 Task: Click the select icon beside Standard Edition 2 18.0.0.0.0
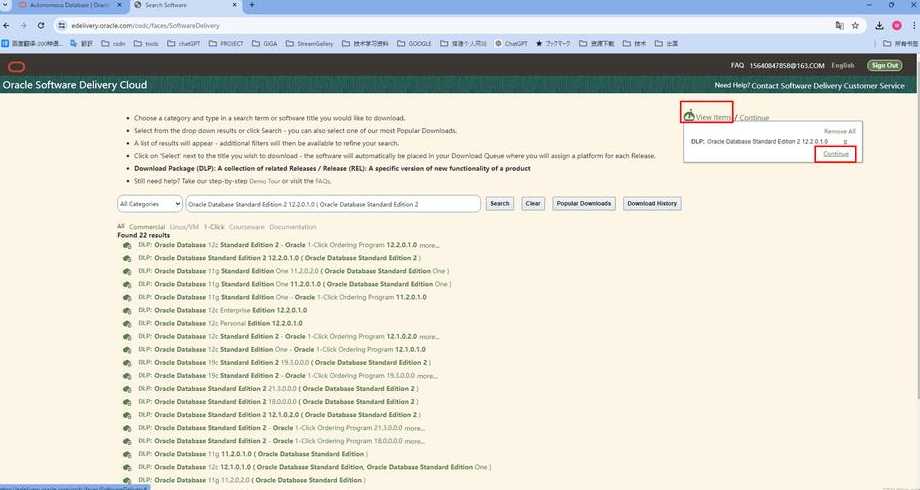pos(127,403)
